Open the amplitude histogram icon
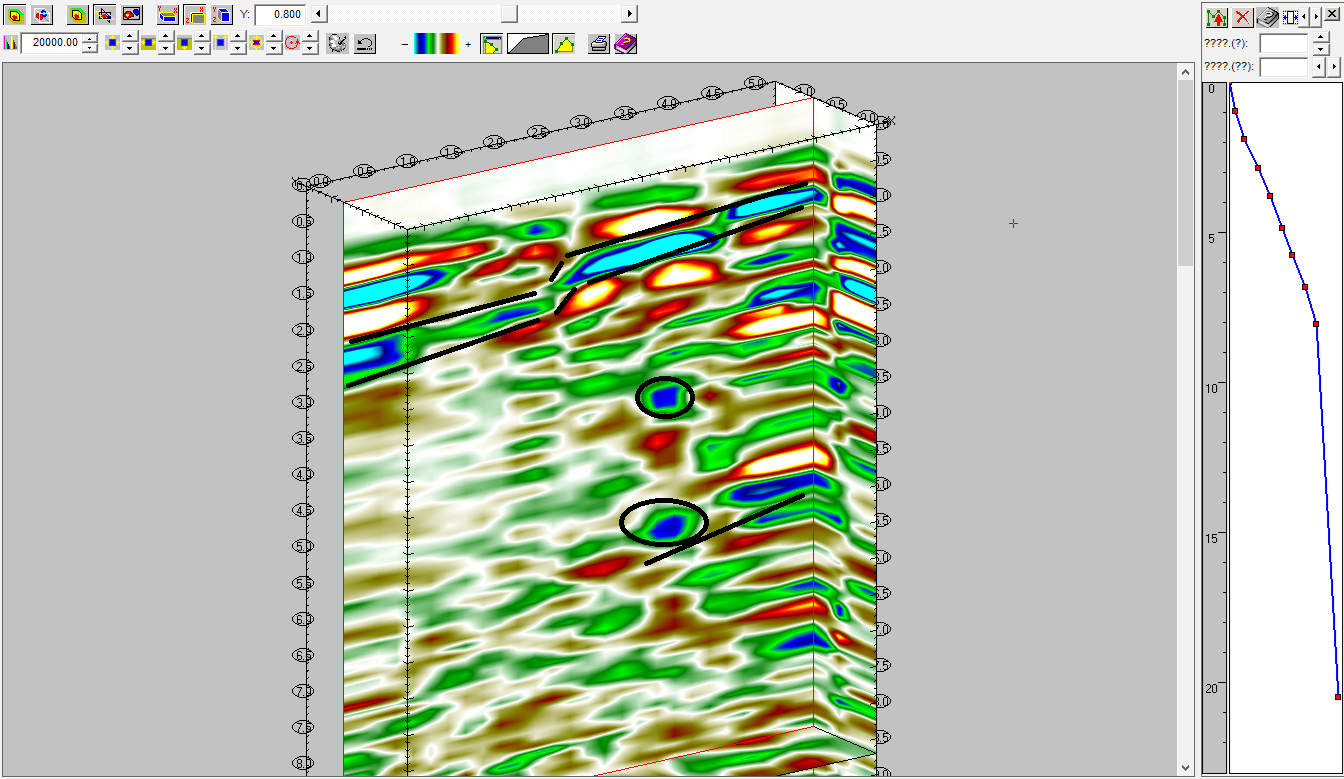The image size is (1344, 779). [x=11, y=43]
